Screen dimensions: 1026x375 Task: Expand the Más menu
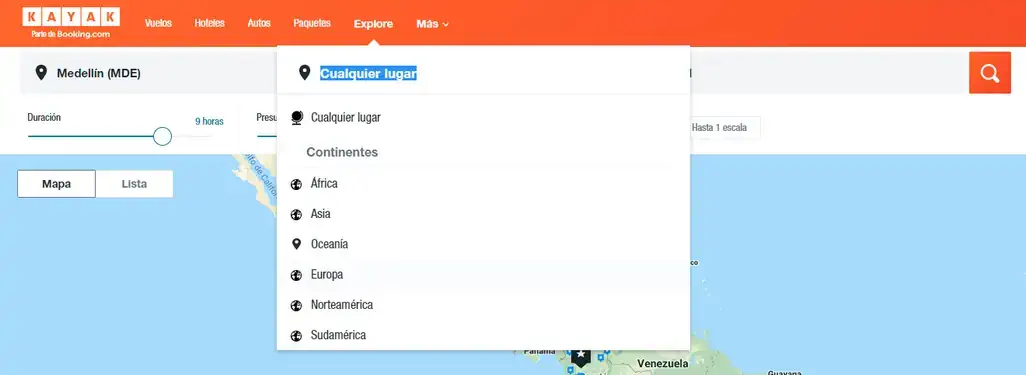[x=433, y=24]
